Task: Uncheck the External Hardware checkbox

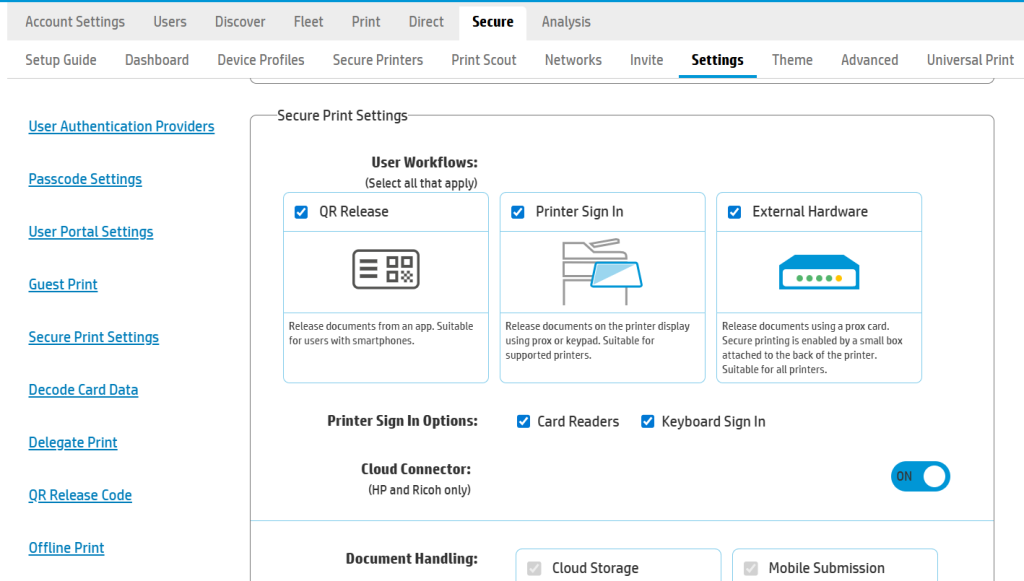Action: (x=734, y=212)
